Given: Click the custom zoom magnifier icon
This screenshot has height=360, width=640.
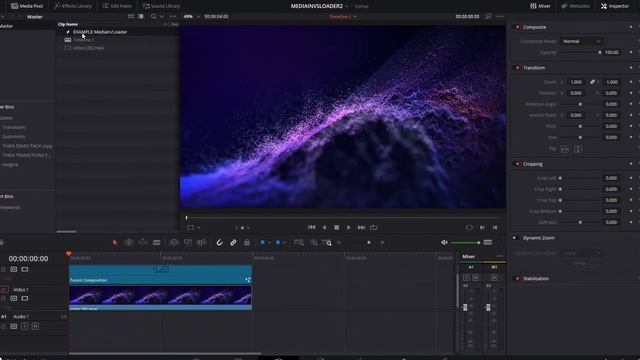Looking at the screenshot, I should click(x=327, y=242).
